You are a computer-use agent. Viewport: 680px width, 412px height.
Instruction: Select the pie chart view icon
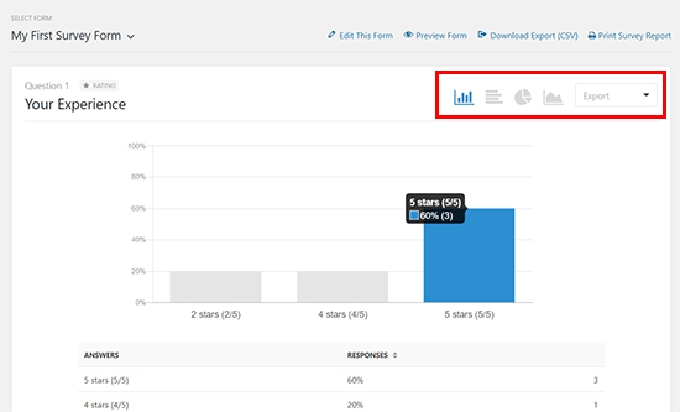coord(522,97)
